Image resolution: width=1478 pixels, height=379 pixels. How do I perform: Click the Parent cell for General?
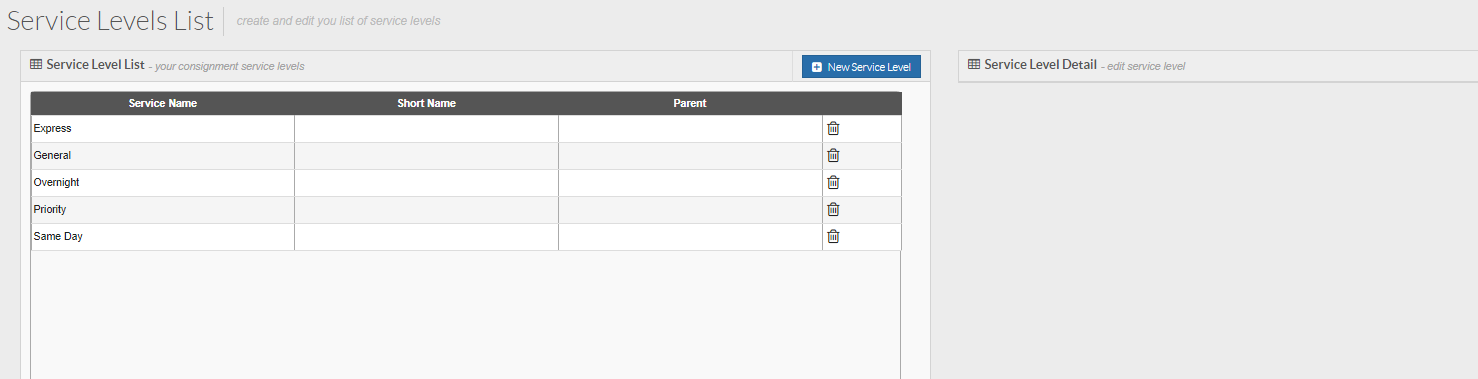[690, 155]
